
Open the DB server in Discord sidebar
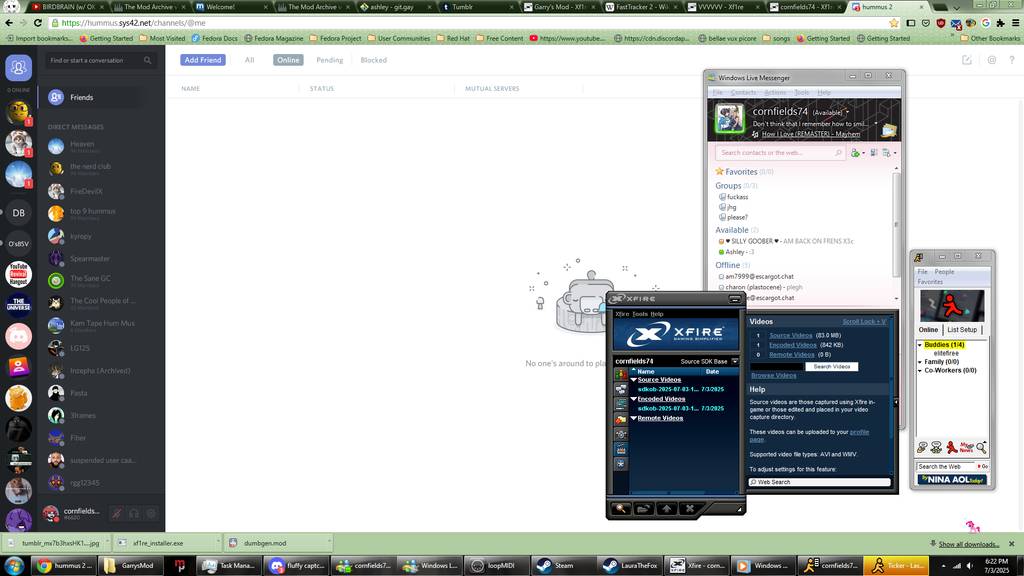[18, 213]
